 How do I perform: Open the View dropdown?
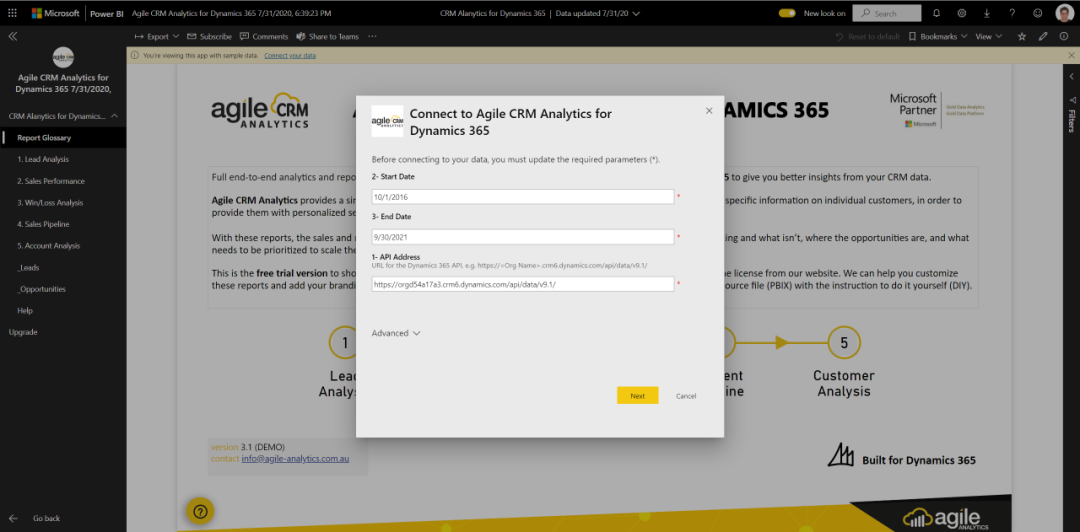(988, 37)
